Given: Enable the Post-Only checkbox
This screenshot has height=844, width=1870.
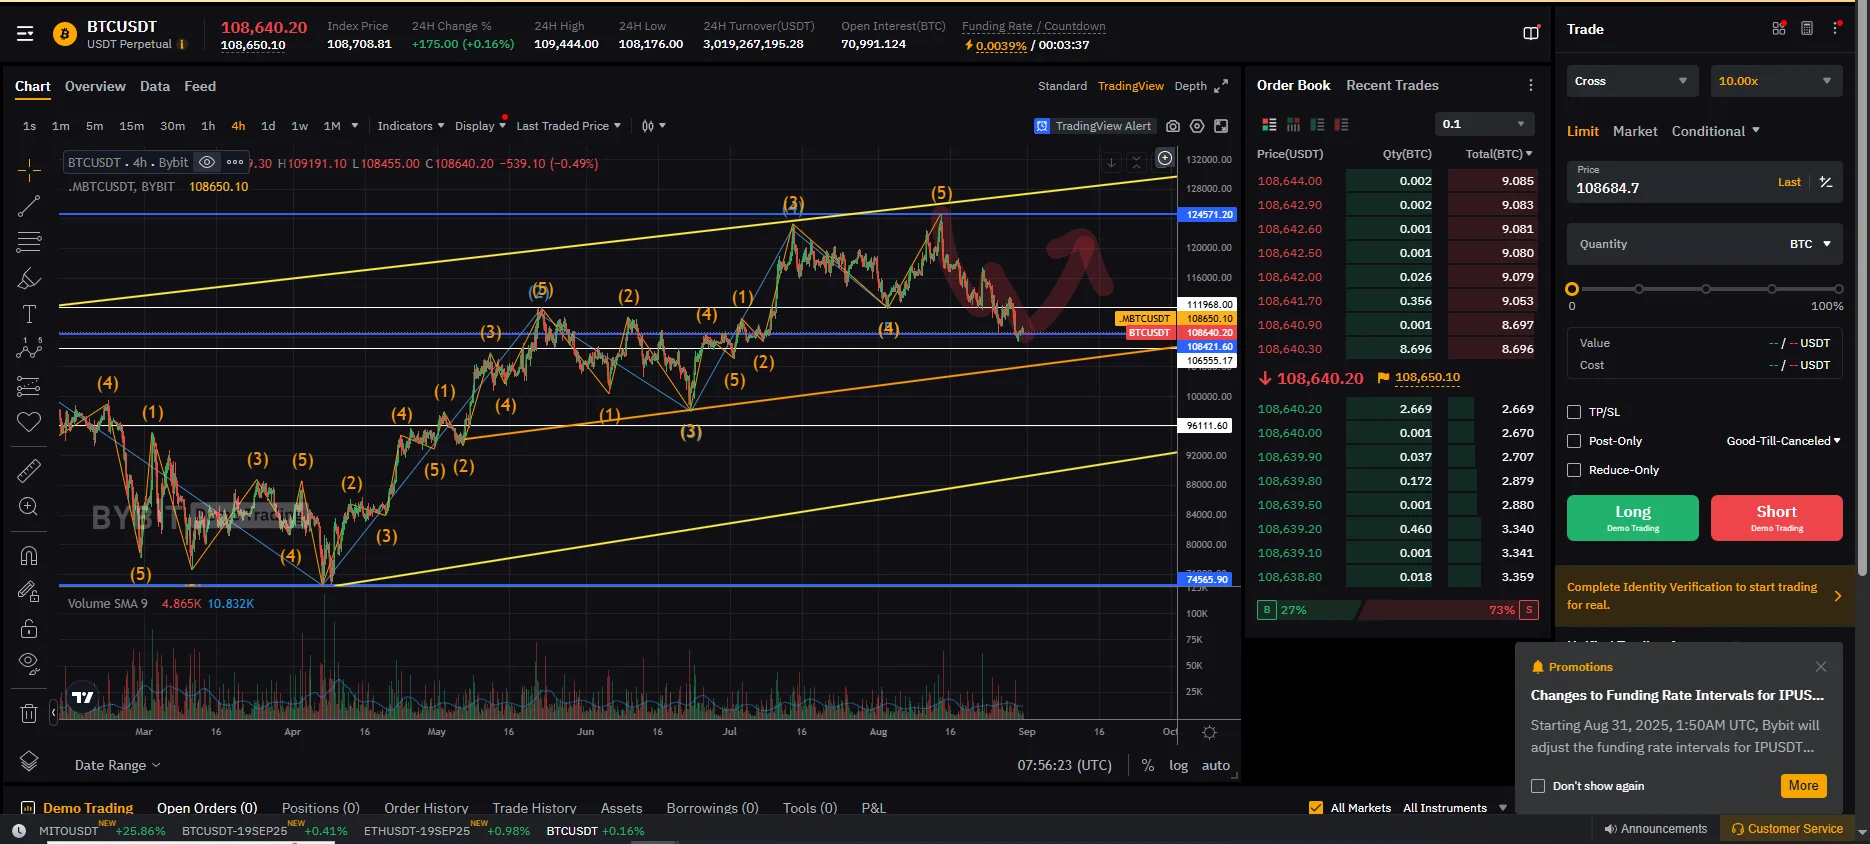Looking at the screenshot, I should [x=1574, y=441].
